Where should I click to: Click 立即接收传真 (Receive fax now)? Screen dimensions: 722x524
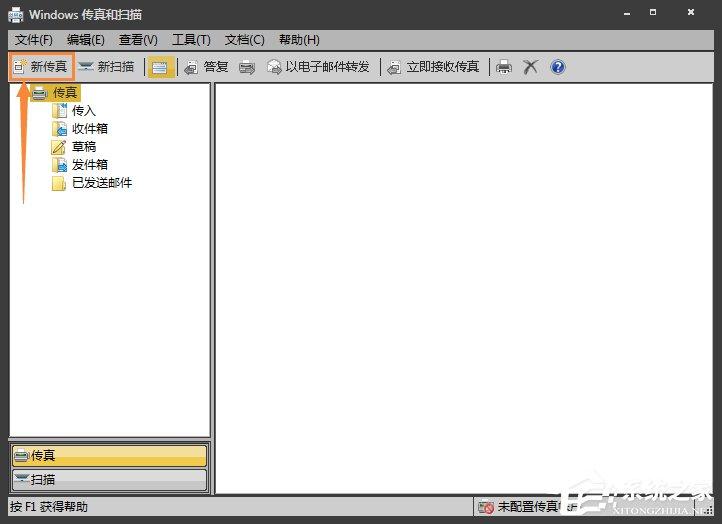433,67
